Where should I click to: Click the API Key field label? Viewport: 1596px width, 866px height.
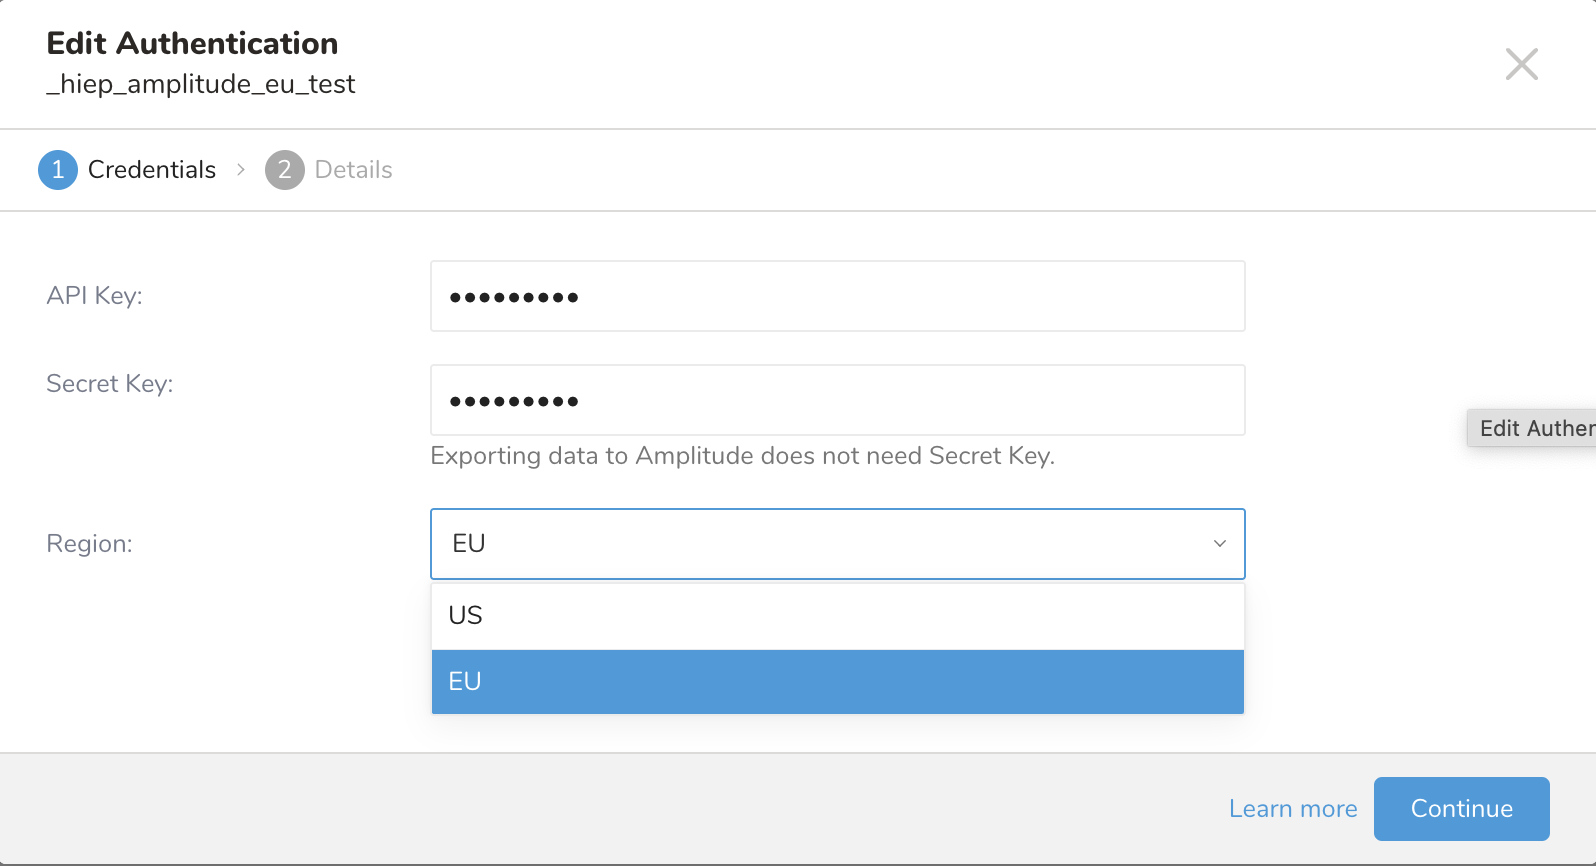click(x=95, y=296)
